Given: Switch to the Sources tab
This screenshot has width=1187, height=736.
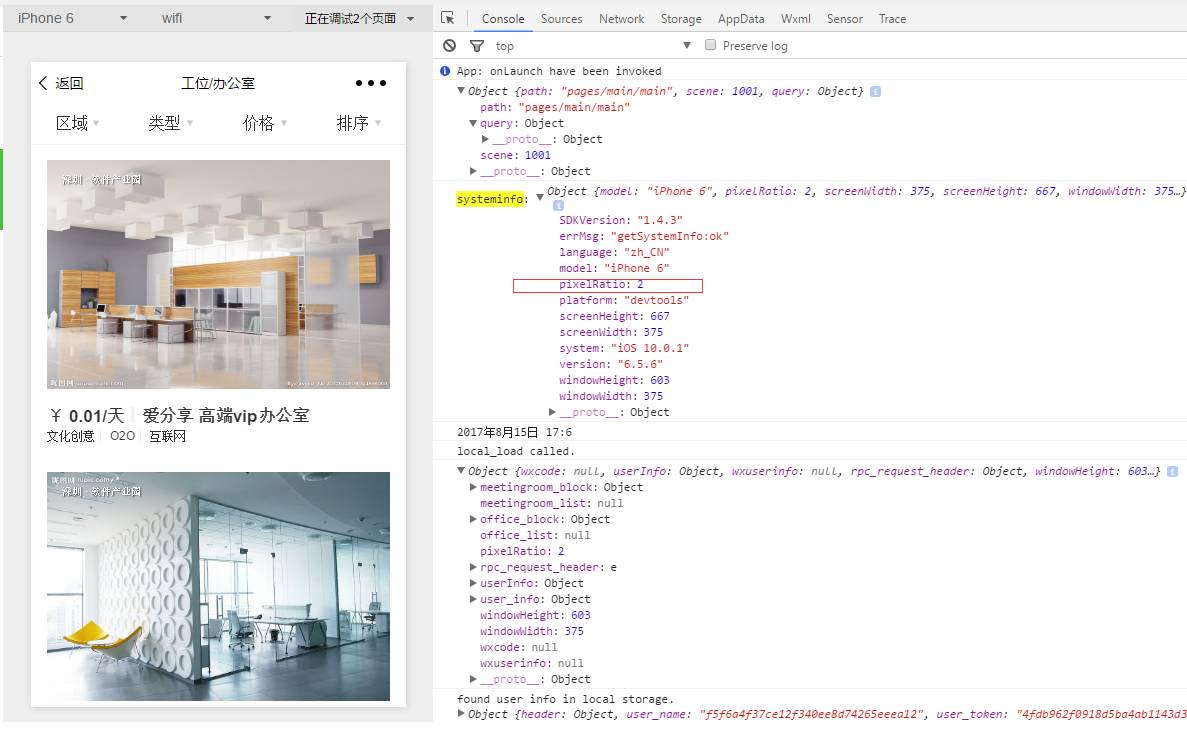Looking at the screenshot, I should tap(561, 19).
